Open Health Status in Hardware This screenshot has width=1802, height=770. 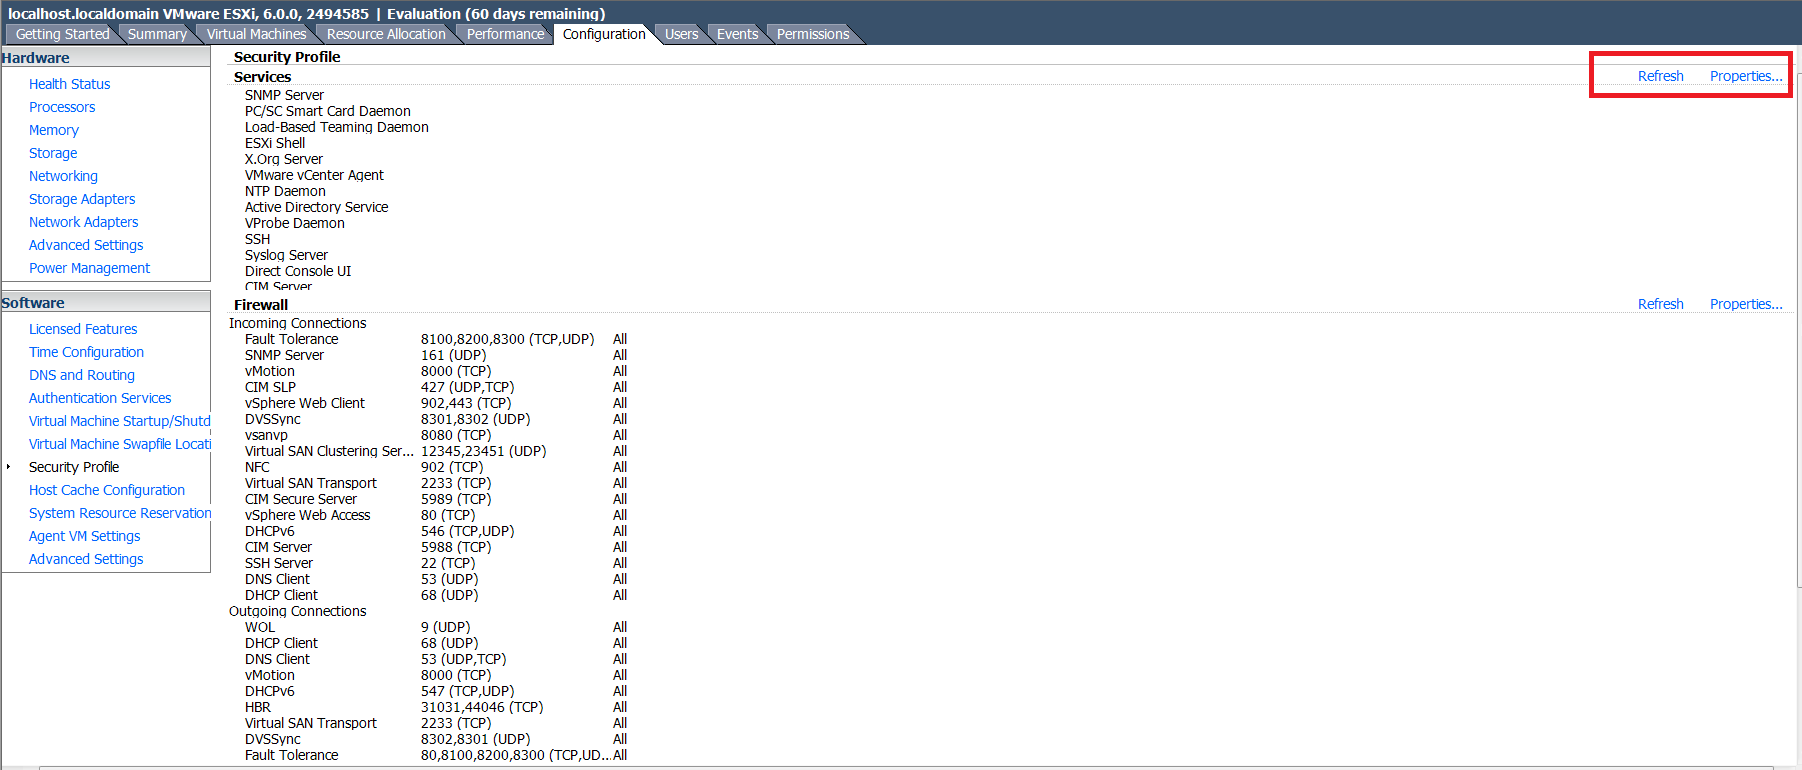click(x=69, y=84)
